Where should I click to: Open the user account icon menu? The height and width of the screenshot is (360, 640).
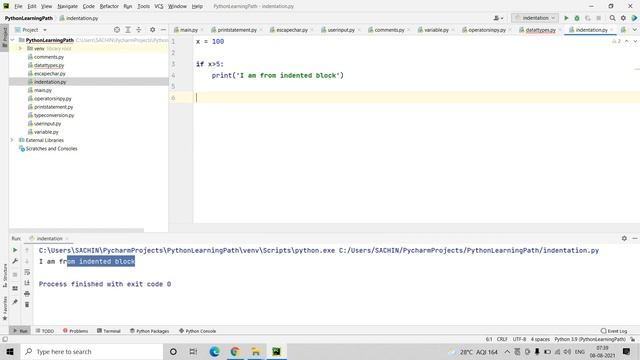(498, 18)
